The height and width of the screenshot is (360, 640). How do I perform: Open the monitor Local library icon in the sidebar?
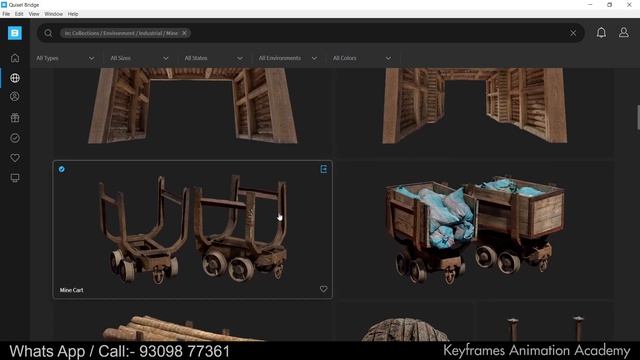point(15,178)
